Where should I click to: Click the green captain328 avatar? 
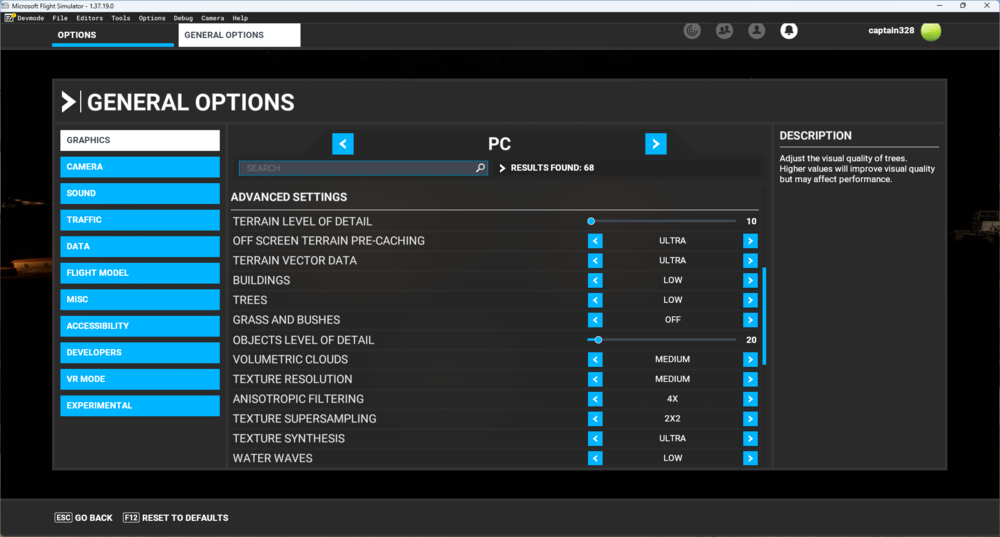click(x=931, y=31)
